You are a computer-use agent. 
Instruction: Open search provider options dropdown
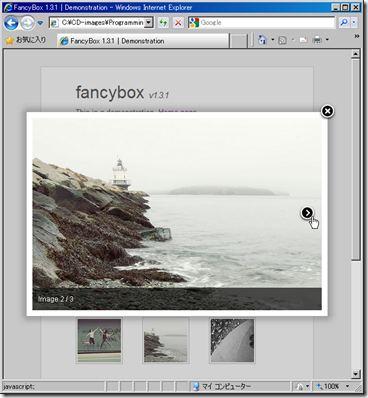[x=354, y=23]
